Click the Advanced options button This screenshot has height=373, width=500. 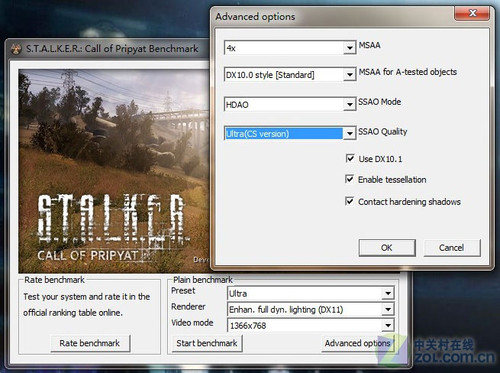pyautogui.click(x=357, y=343)
